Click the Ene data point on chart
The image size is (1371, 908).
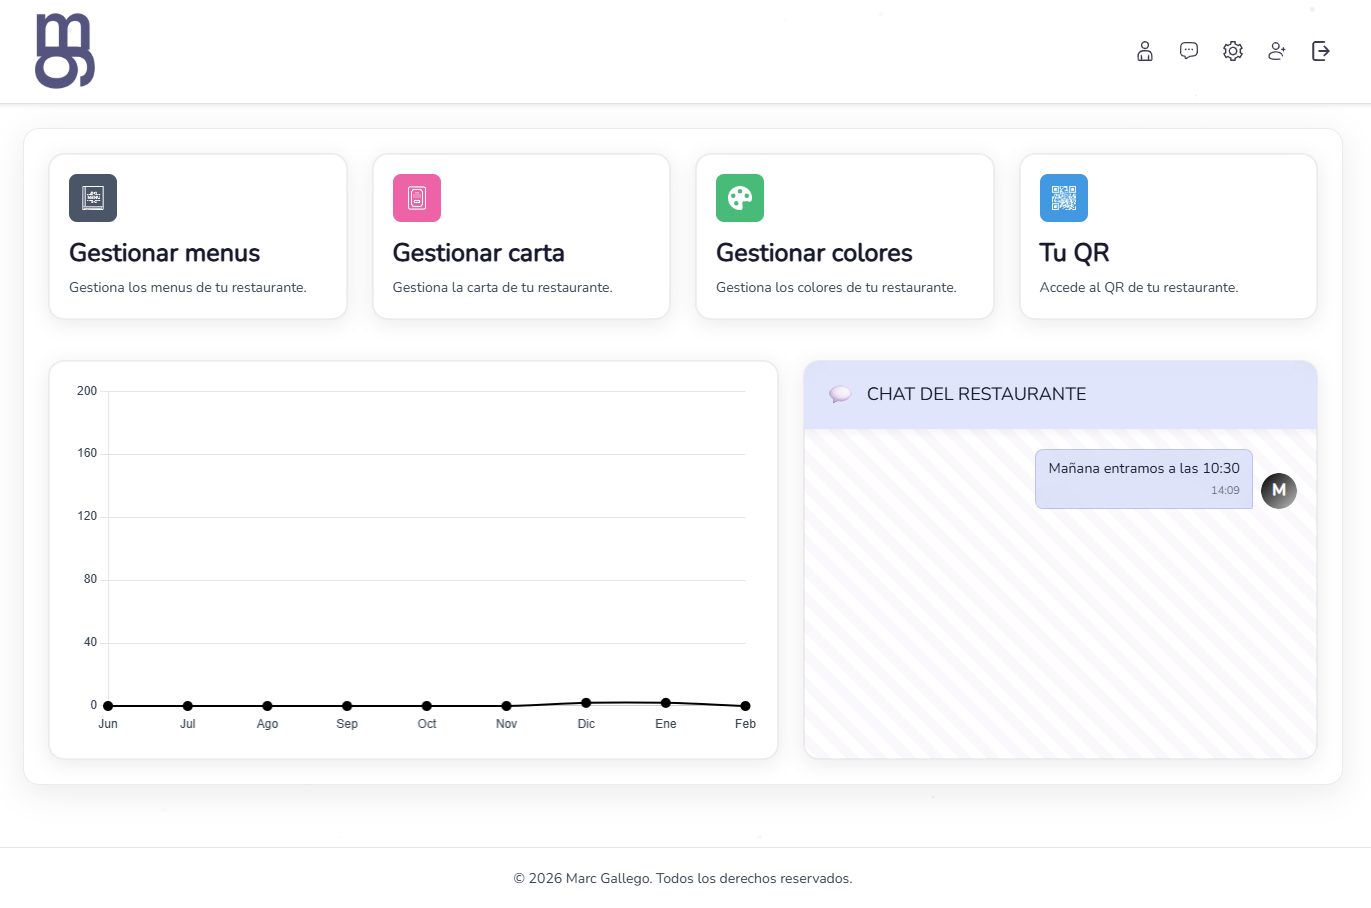click(666, 703)
